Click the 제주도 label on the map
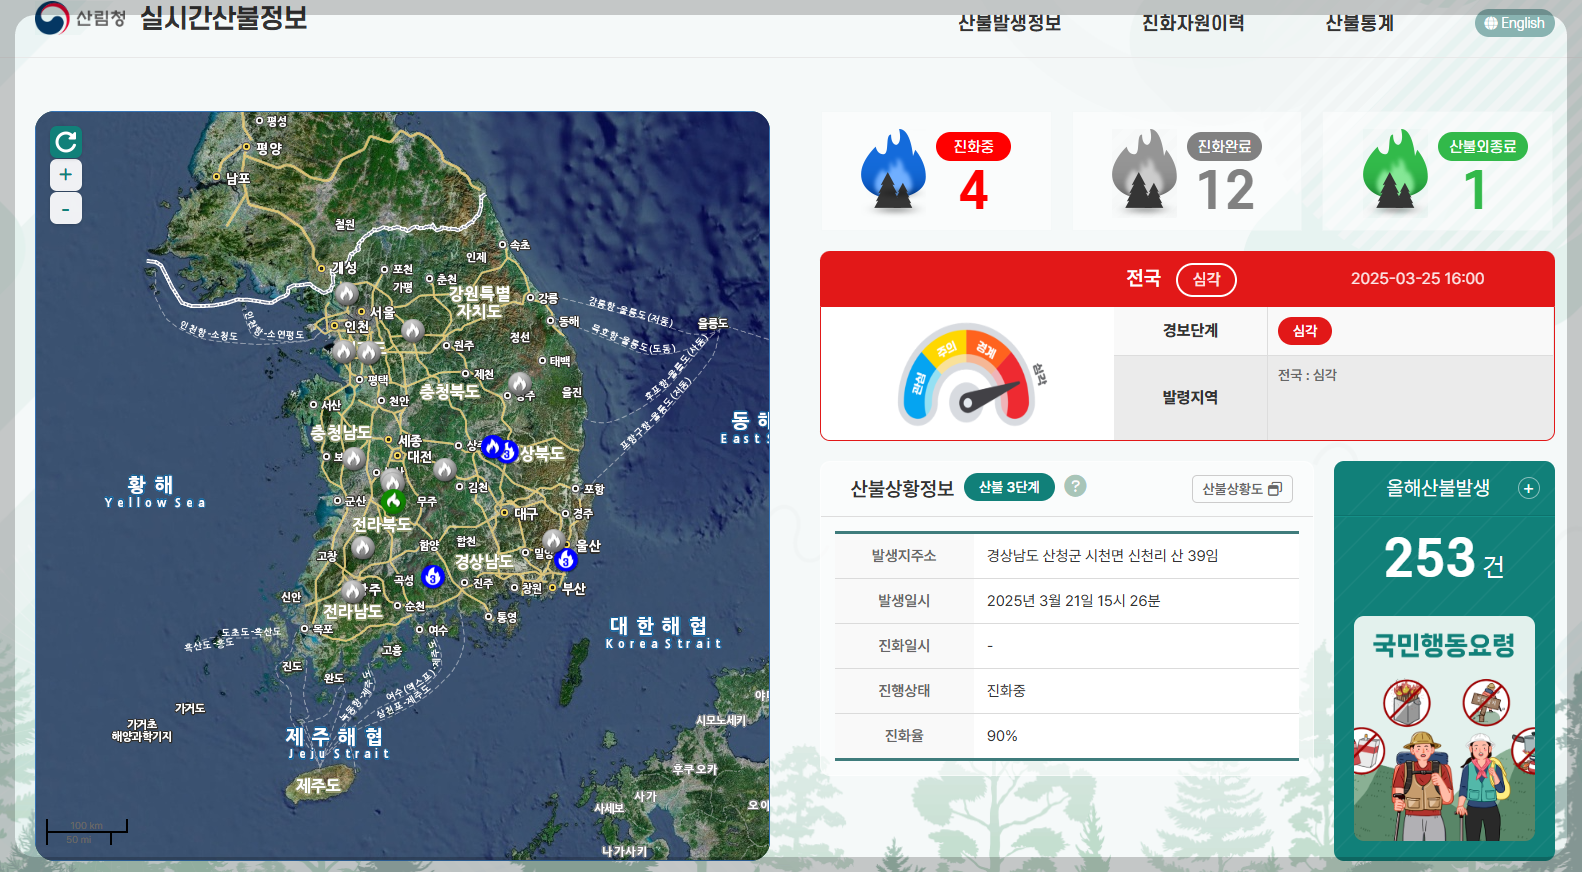This screenshot has height=872, width=1582. [318, 786]
